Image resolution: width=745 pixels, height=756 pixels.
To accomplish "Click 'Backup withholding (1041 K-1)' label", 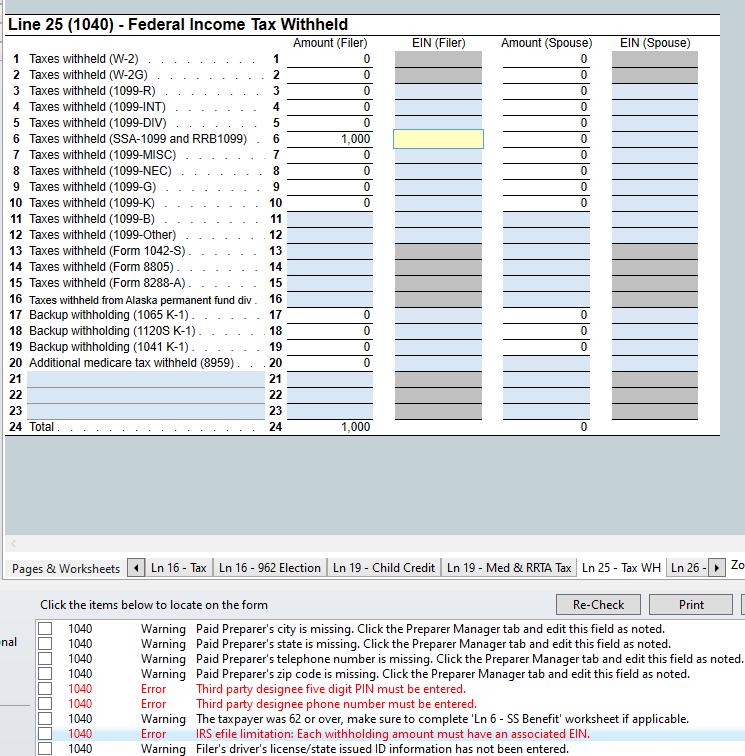I will coord(108,347).
